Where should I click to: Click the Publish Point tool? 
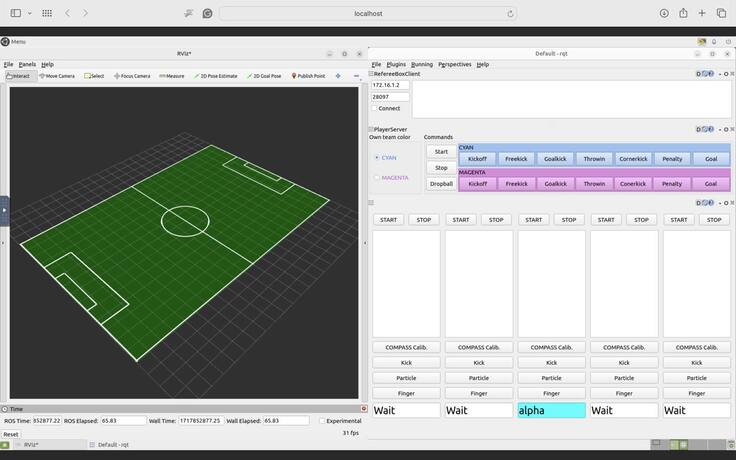[x=309, y=76]
